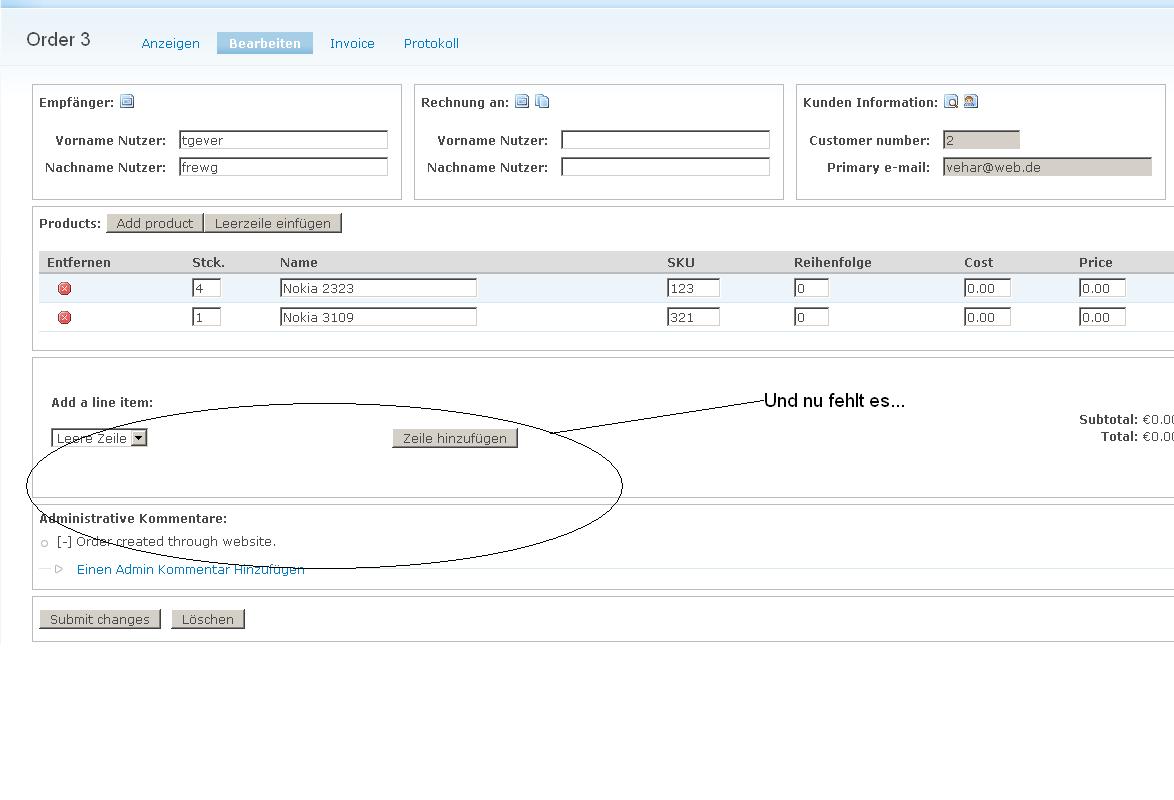Remove the Nokia 2323 product row
The width and height of the screenshot is (1174, 800).
tap(65, 289)
